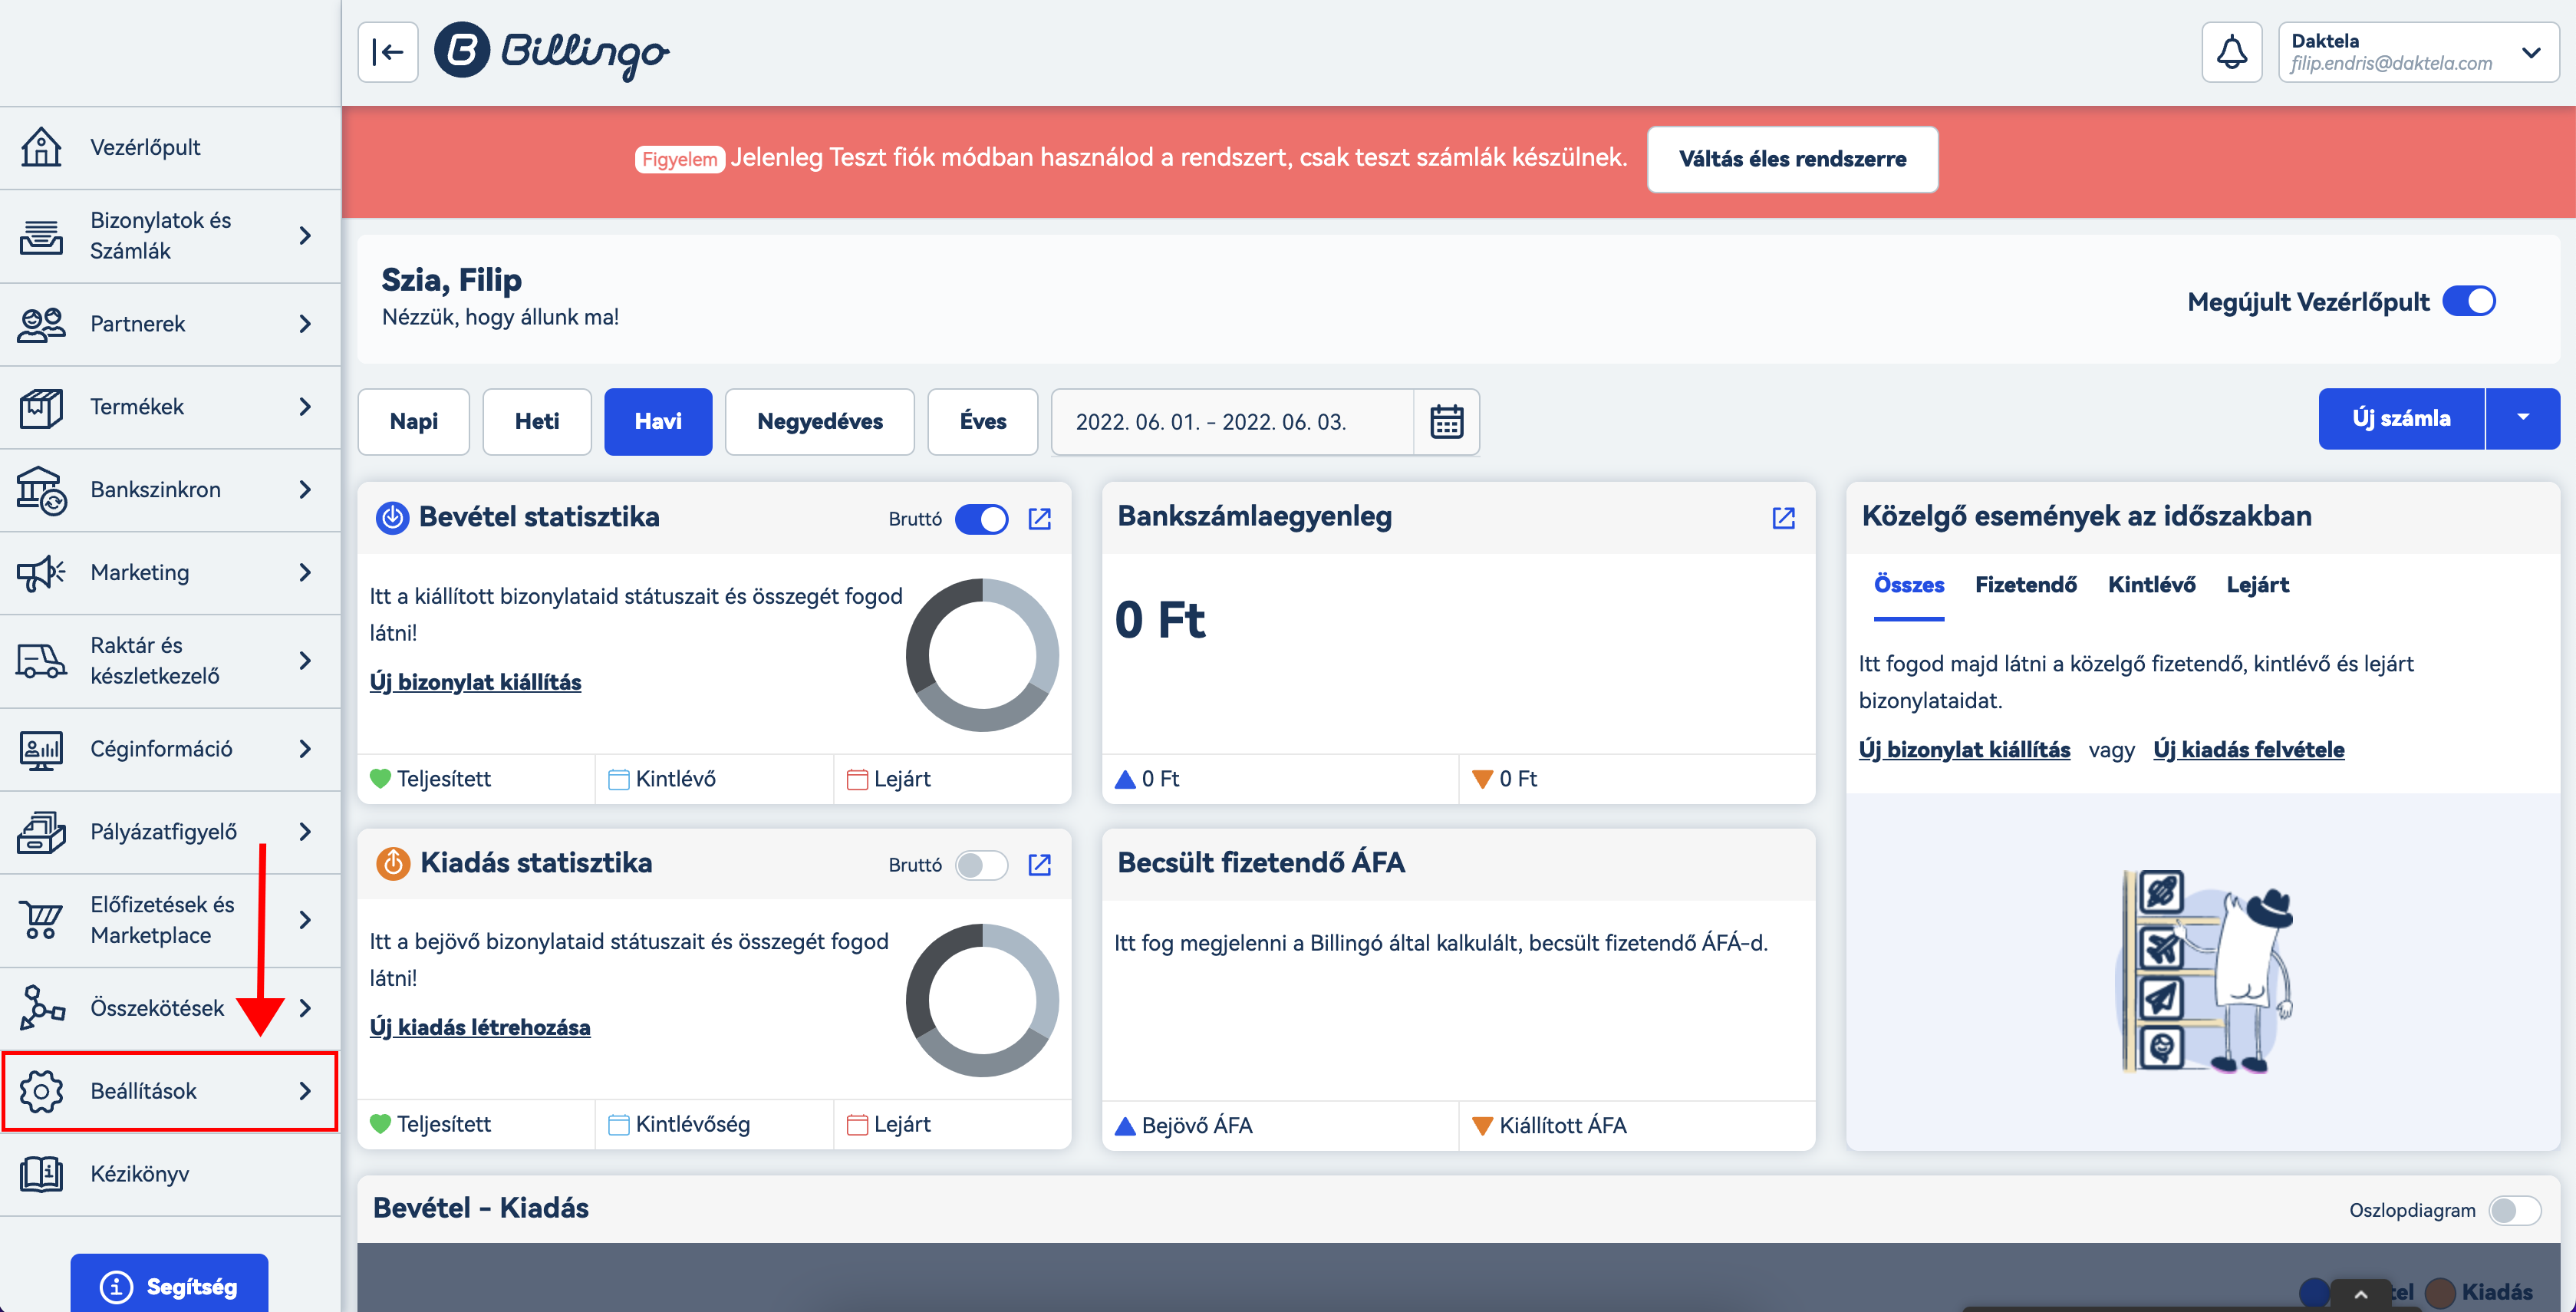This screenshot has width=2576, height=1312.
Task: Expand the Partnerek menu chevron
Action: coord(305,323)
